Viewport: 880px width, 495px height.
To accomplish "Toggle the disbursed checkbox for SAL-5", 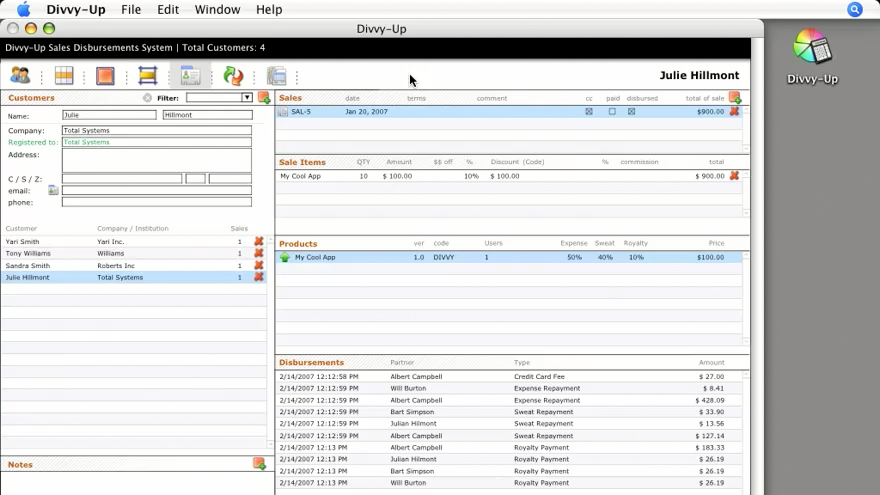I will point(631,112).
